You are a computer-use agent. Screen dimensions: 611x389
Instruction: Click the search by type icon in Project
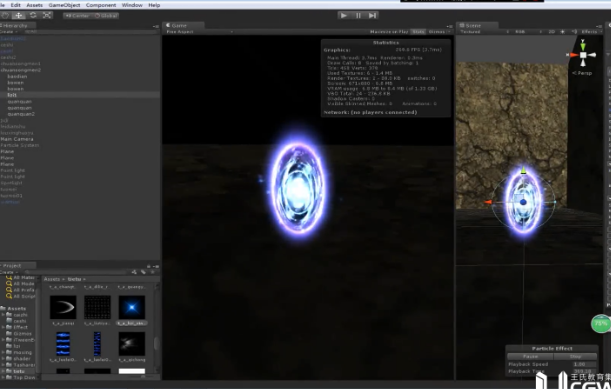pos(134,272)
